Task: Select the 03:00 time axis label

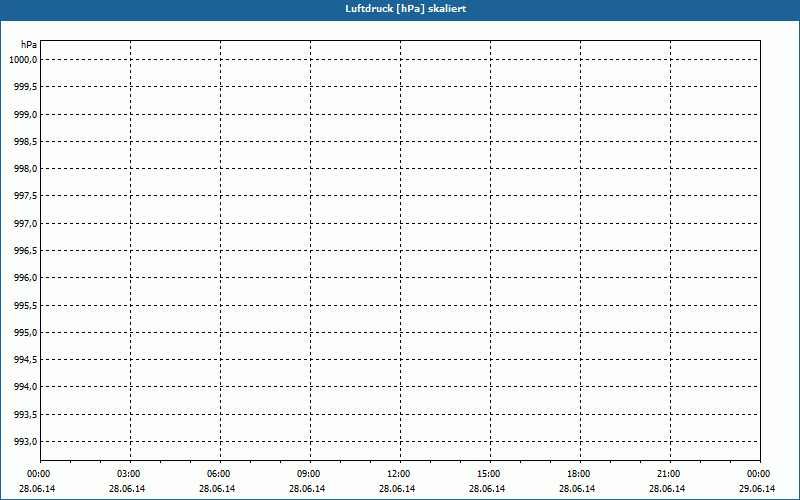Action: [129, 474]
